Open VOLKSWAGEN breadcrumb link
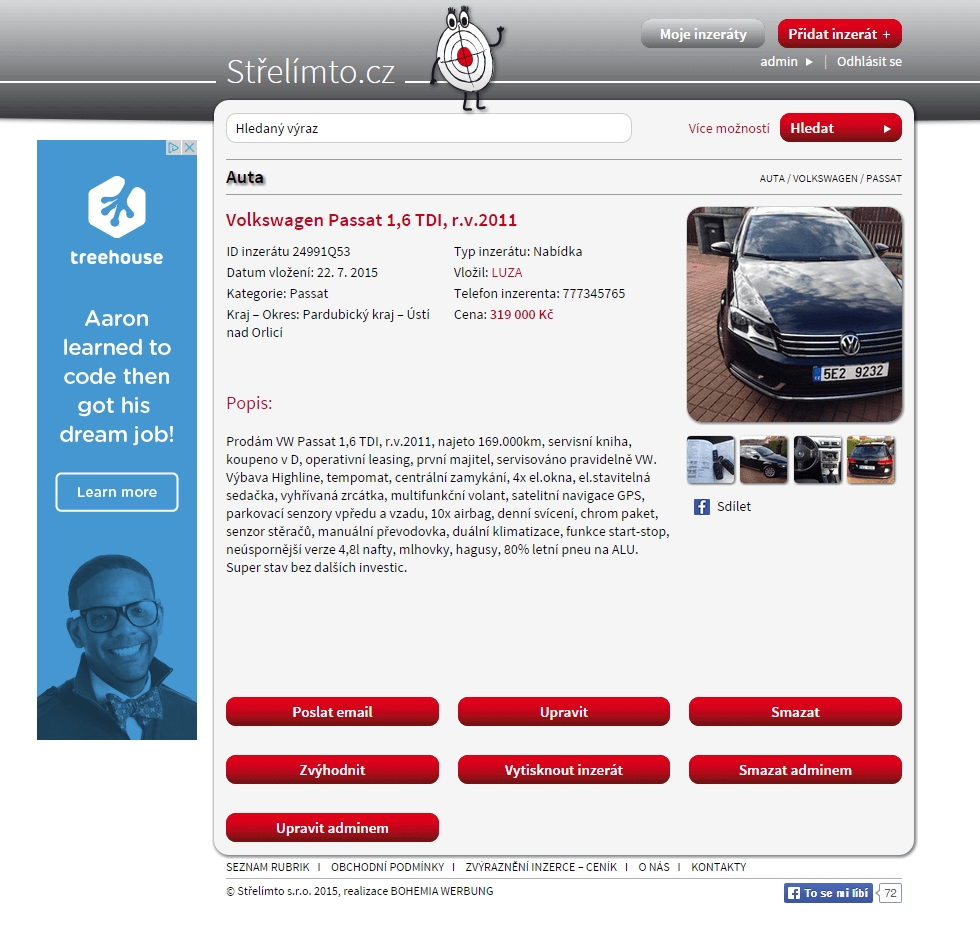Viewport: 980px width, 939px height. point(825,178)
